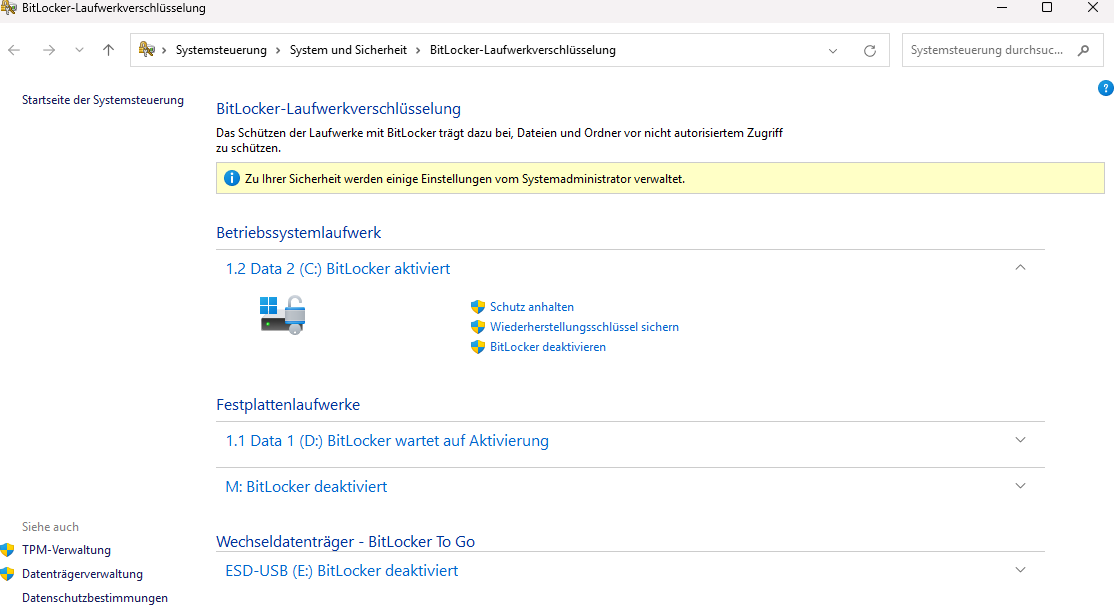Open the recent locations dropdown arrow

click(x=79, y=50)
